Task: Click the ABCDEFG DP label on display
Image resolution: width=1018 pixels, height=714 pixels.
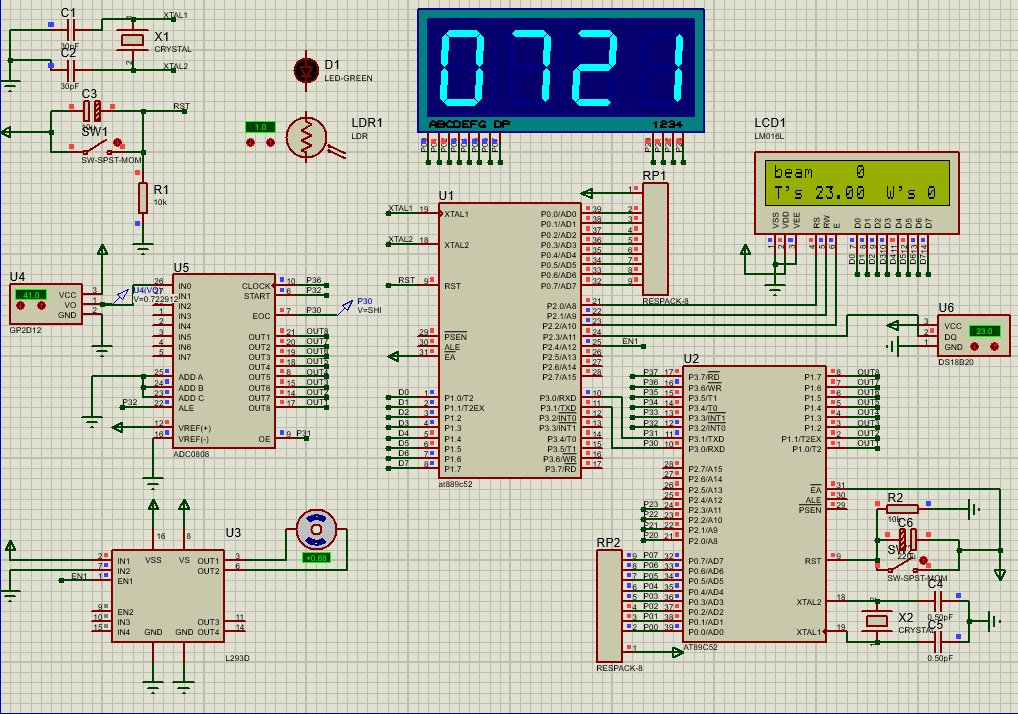Action: click(x=469, y=124)
